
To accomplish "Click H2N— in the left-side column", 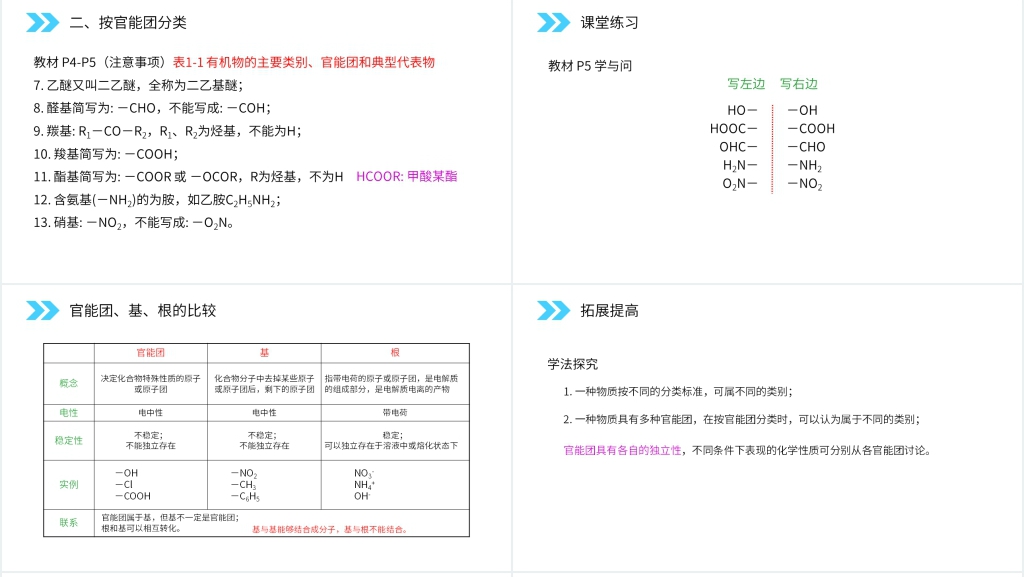I will [740, 166].
